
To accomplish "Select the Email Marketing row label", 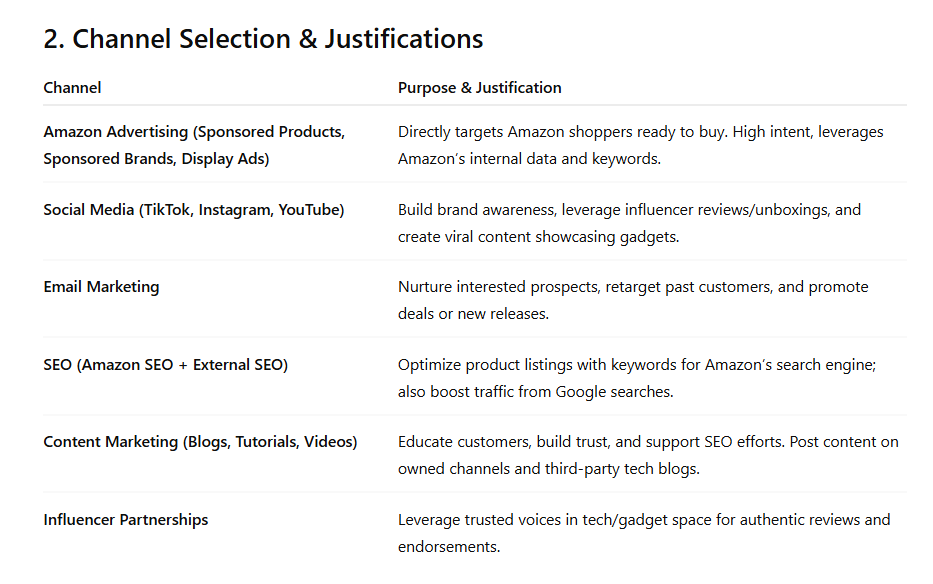I will coord(101,287).
